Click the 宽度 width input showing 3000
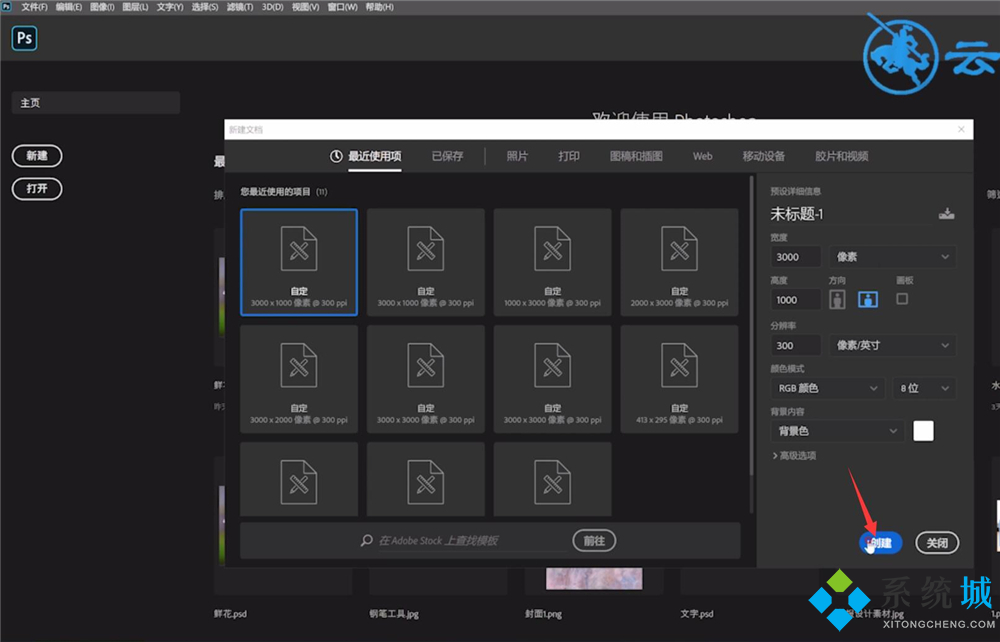This screenshot has height=642, width=1000. (x=793, y=257)
